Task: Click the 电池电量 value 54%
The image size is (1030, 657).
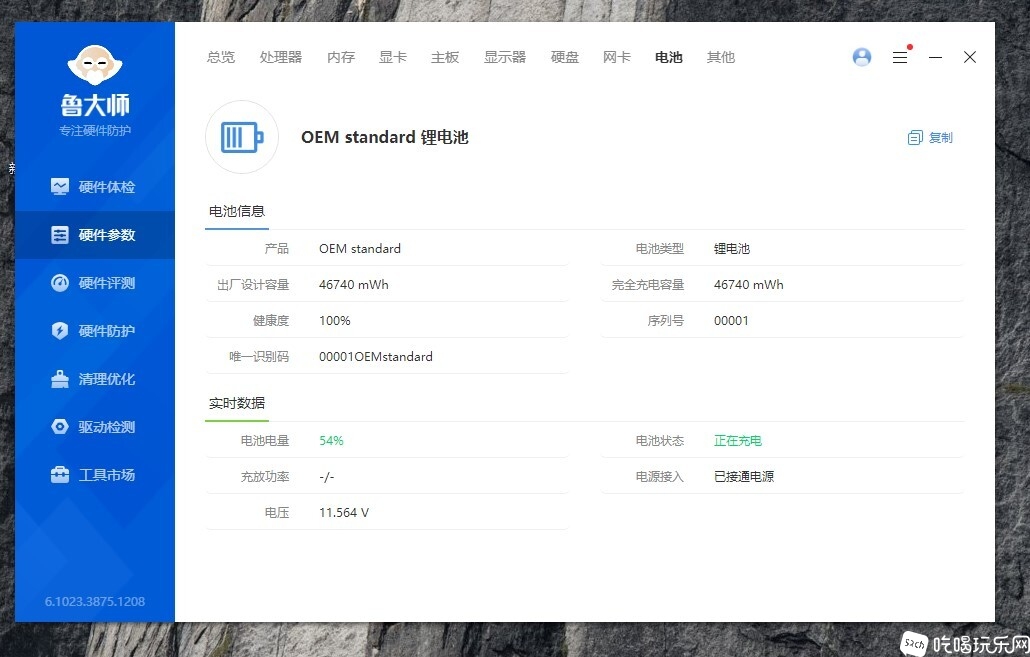Action: tap(331, 440)
